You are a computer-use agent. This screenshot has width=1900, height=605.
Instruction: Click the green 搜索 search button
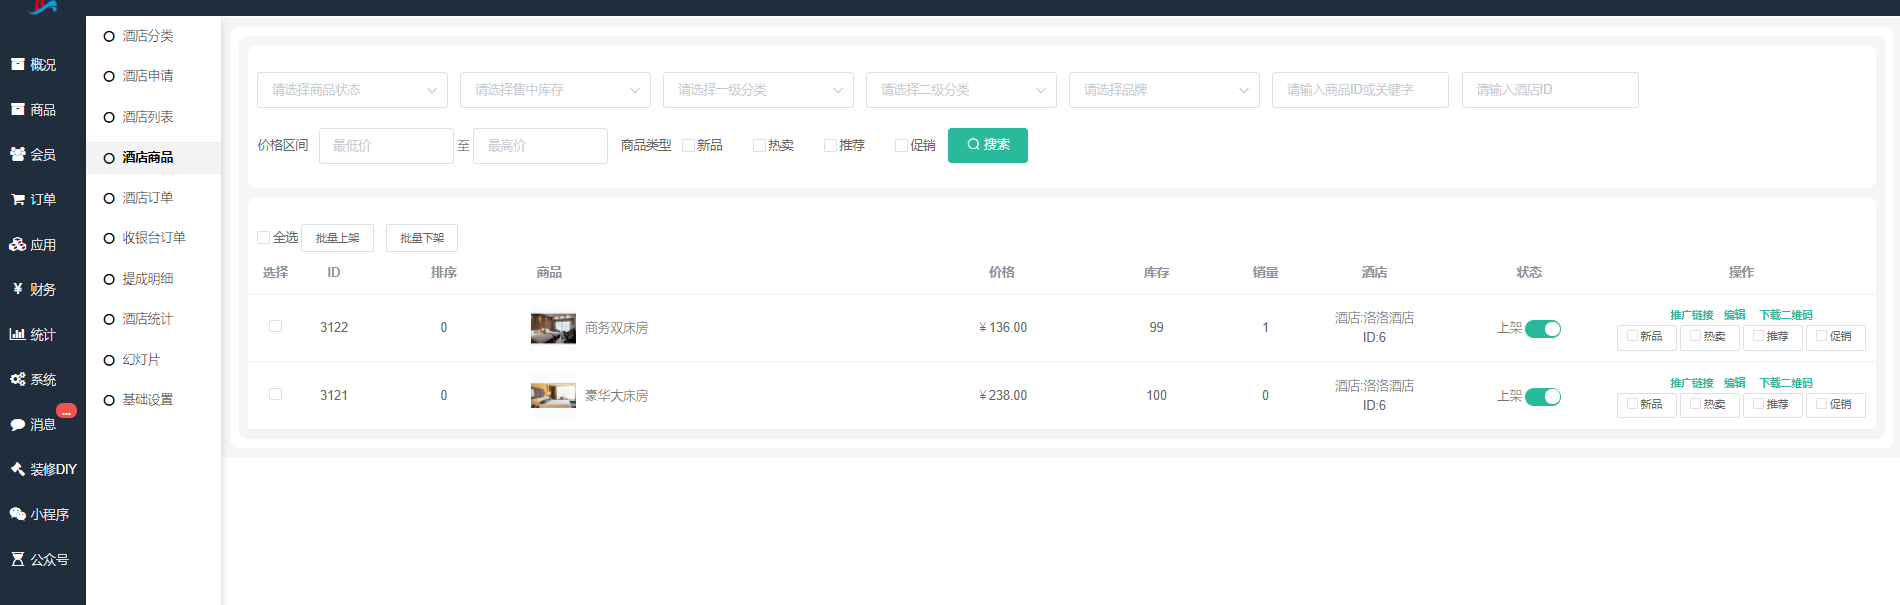(x=988, y=145)
